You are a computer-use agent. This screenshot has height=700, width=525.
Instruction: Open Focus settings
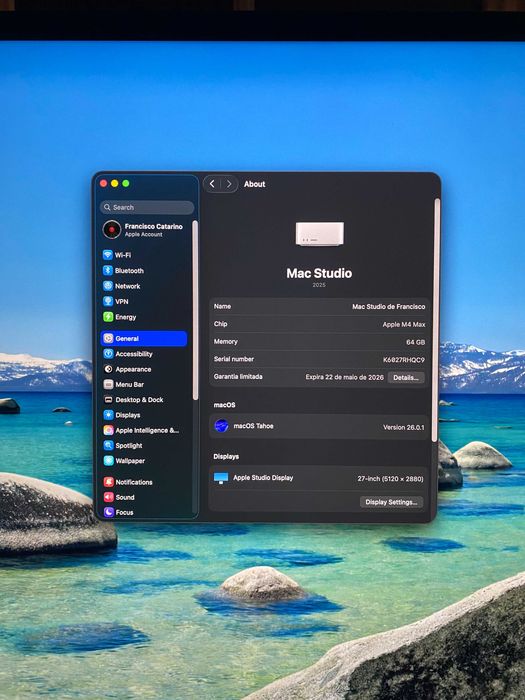118,512
